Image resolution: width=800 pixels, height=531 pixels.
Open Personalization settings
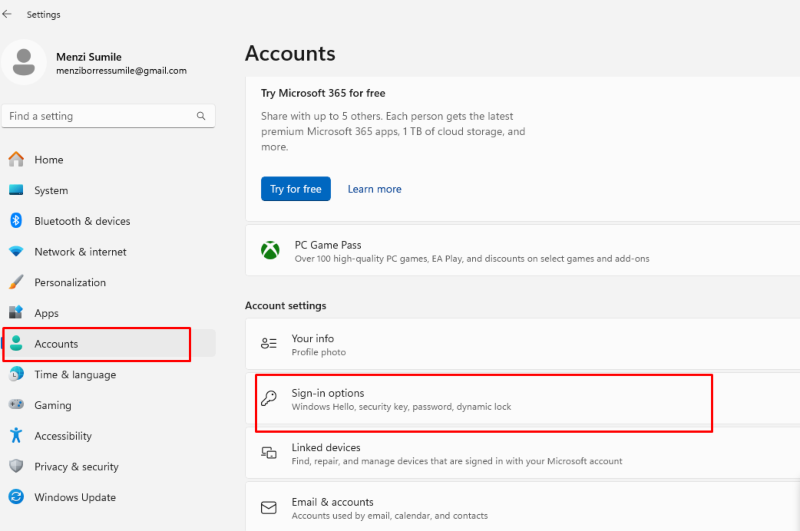click(109, 282)
